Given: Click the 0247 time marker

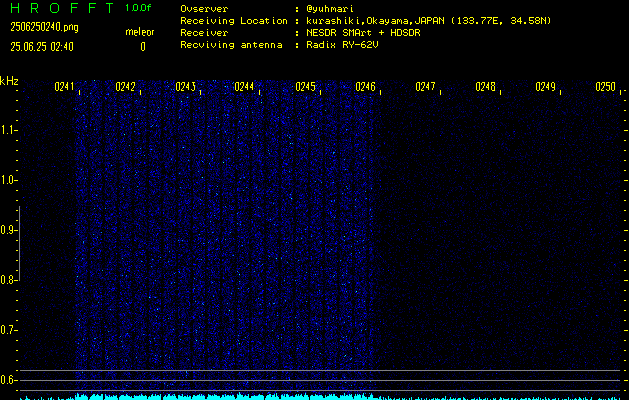Looking at the screenshot, I should [x=425, y=87].
